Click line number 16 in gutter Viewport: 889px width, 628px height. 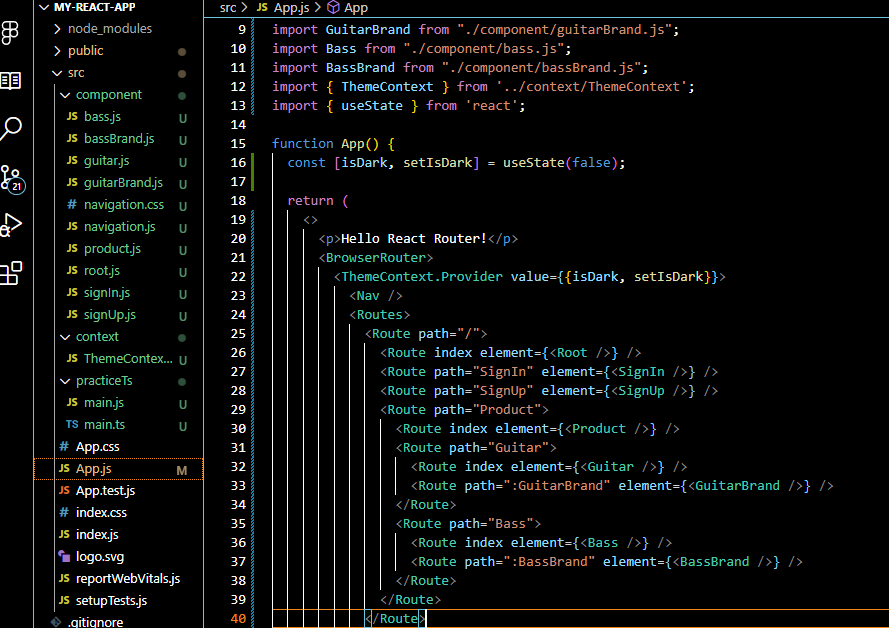[x=238, y=163]
